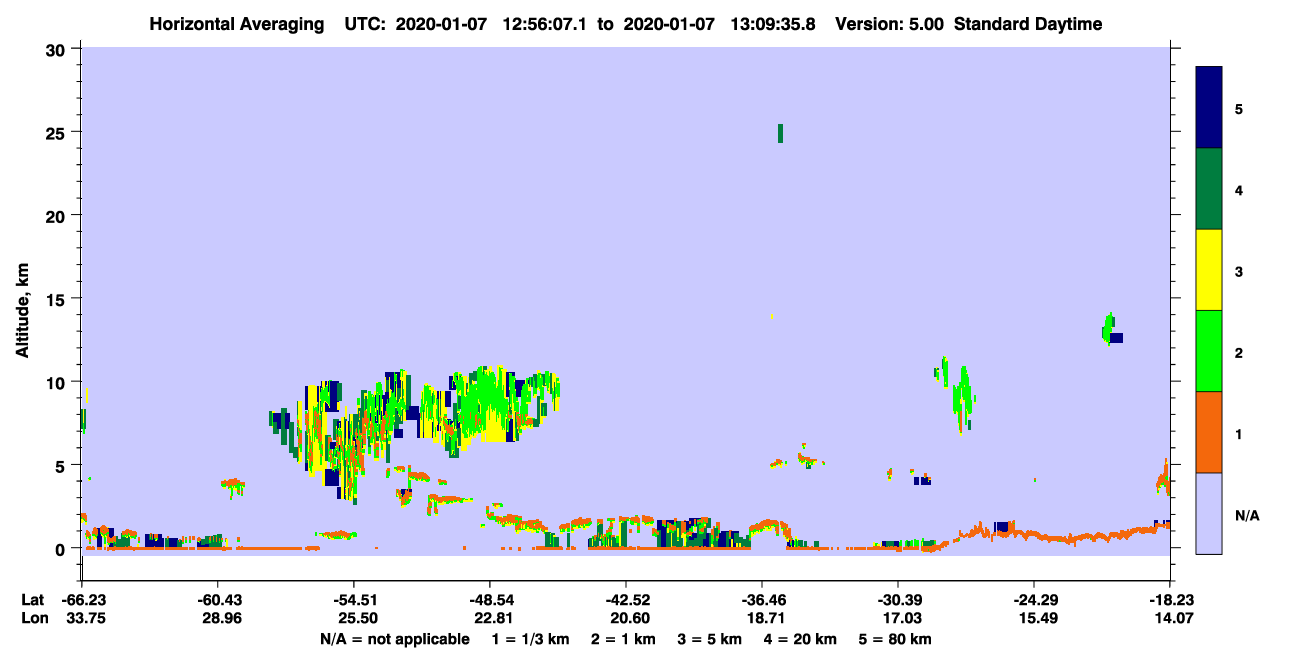Click latitude value -42.52

[x=626, y=600]
